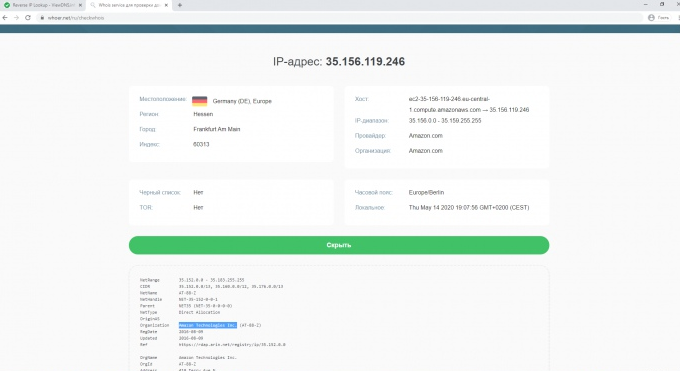The image size is (680, 371).
Task: Click the German flag icon
Action: point(199,101)
